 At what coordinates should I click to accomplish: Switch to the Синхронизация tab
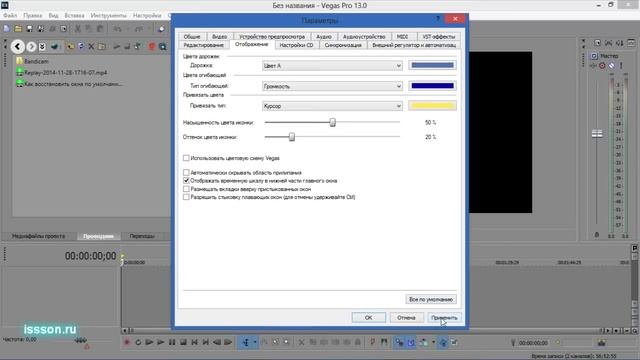tap(343, 45)
